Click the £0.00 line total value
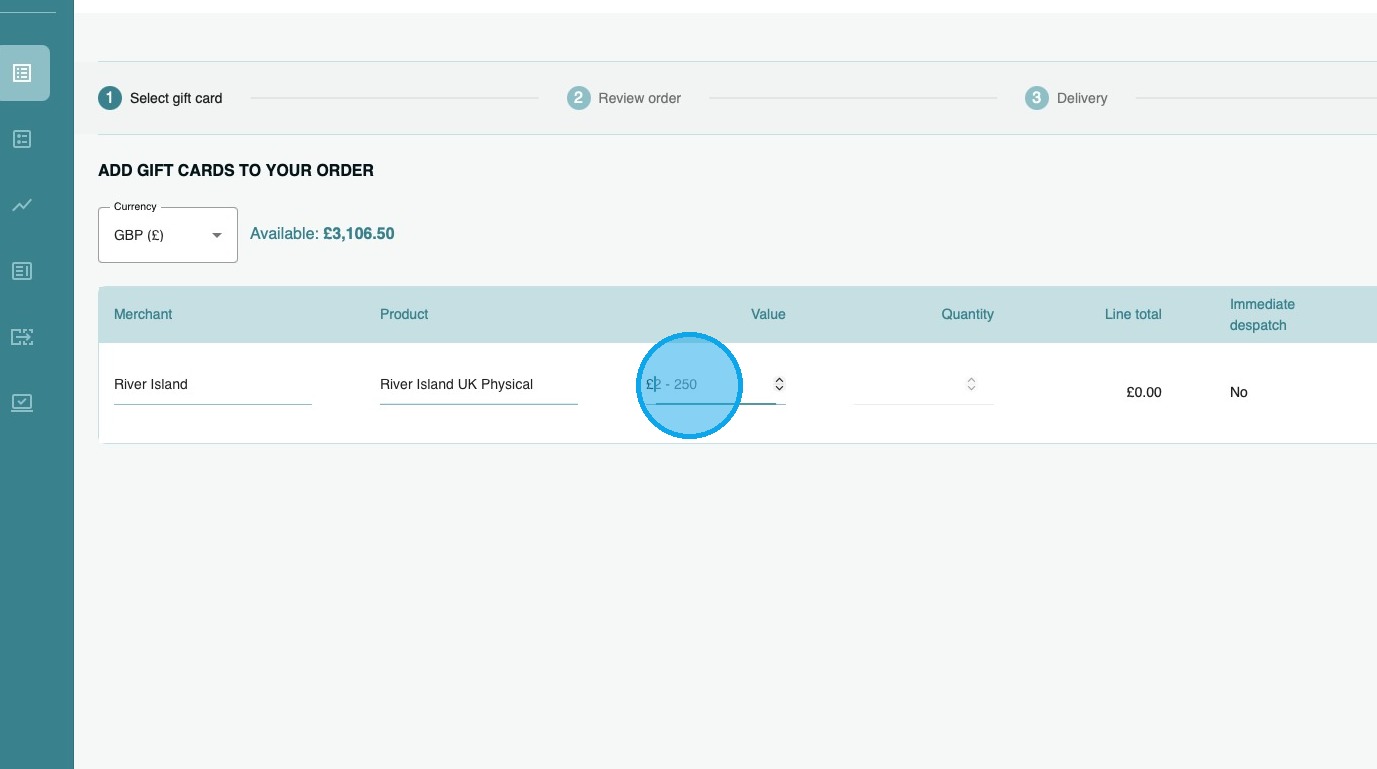The image size is (1377, 769). [1144, 392]
